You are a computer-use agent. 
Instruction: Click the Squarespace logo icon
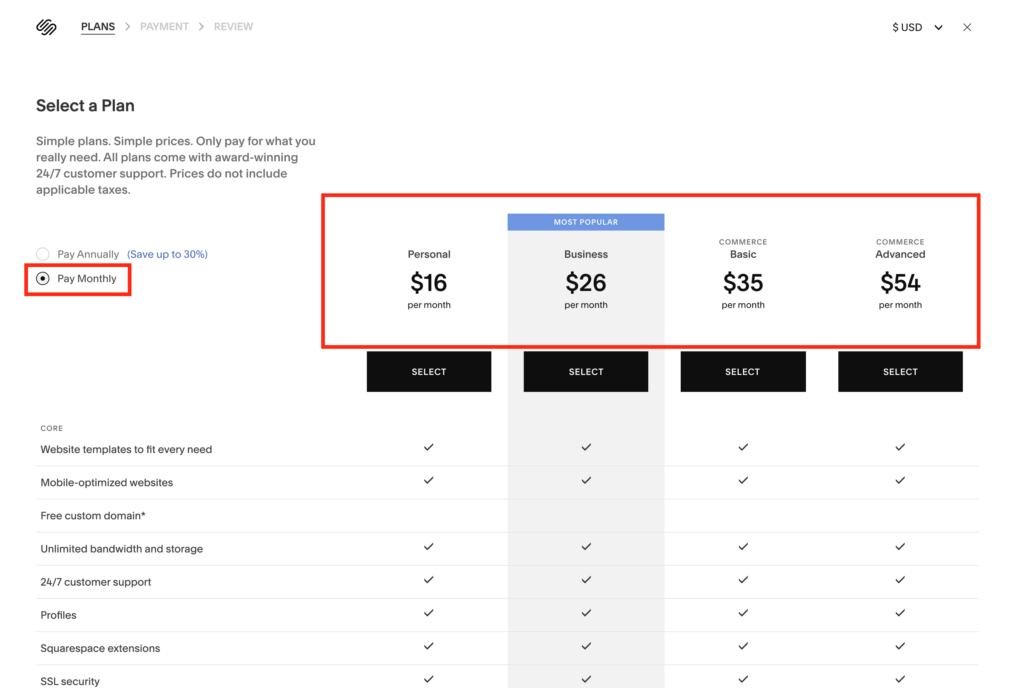click(46, 27)
